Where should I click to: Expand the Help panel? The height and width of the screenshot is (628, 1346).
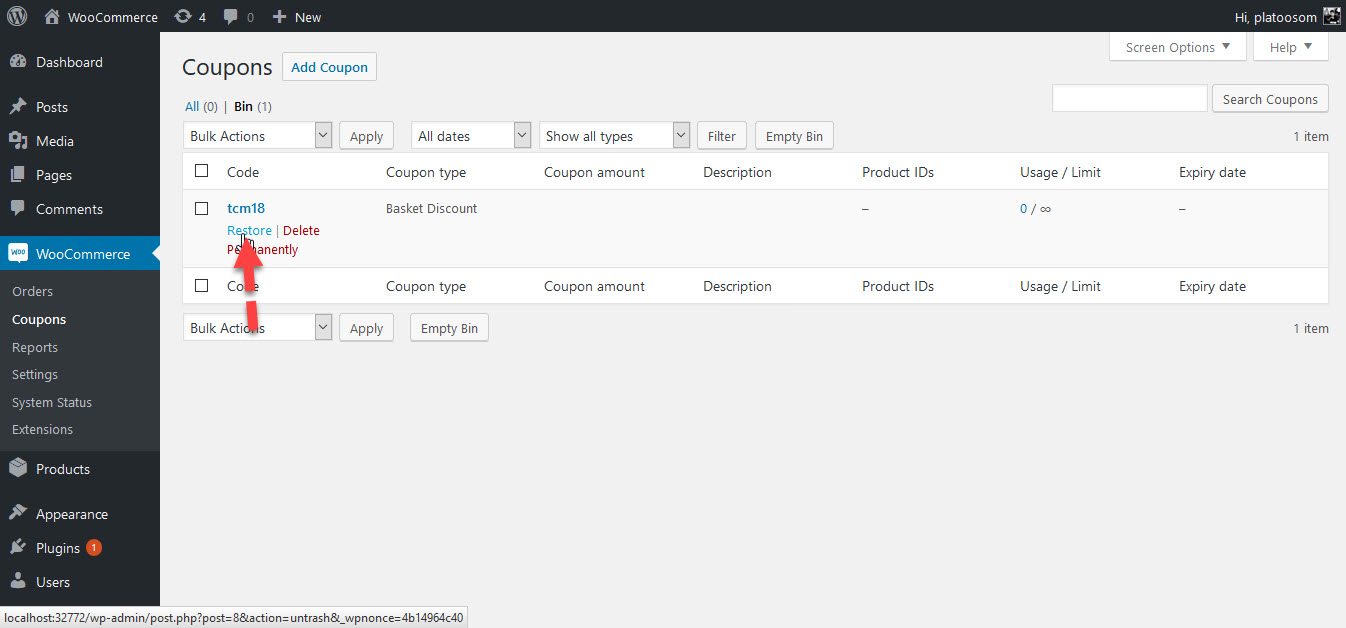(x=1291, y=47)
